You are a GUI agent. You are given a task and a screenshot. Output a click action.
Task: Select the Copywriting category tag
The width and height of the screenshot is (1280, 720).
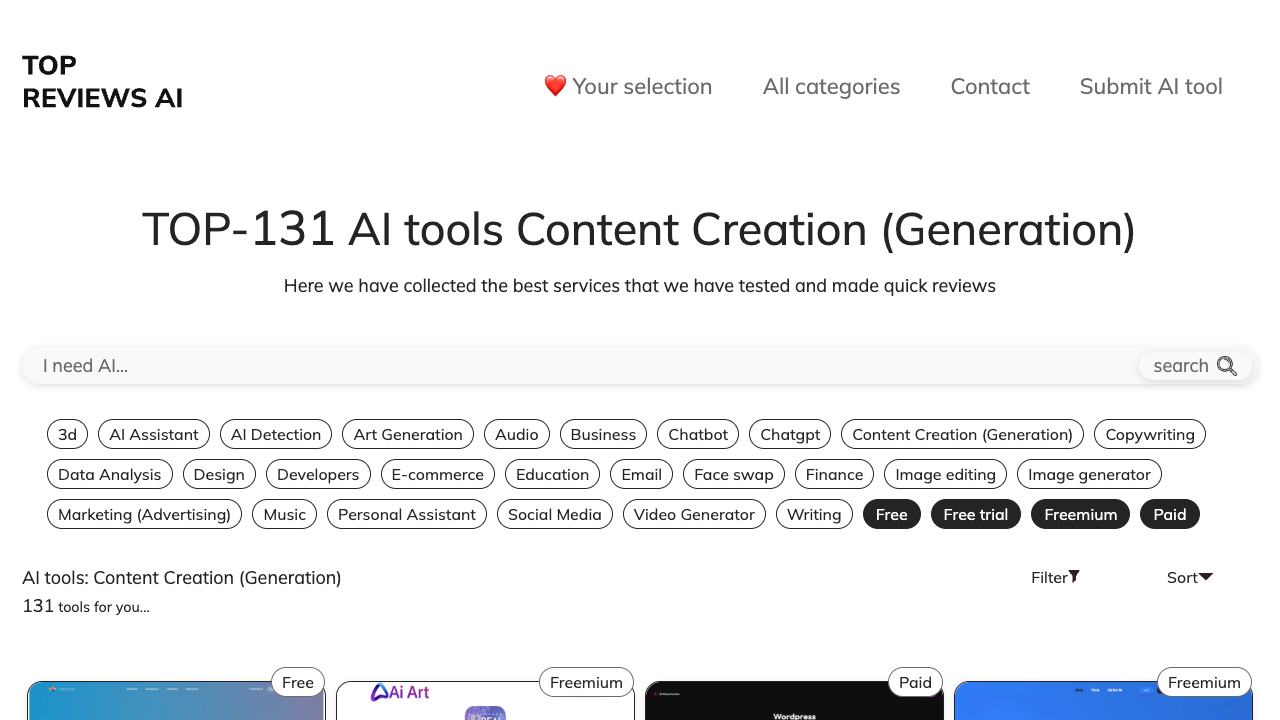[x=1149, y=434]
